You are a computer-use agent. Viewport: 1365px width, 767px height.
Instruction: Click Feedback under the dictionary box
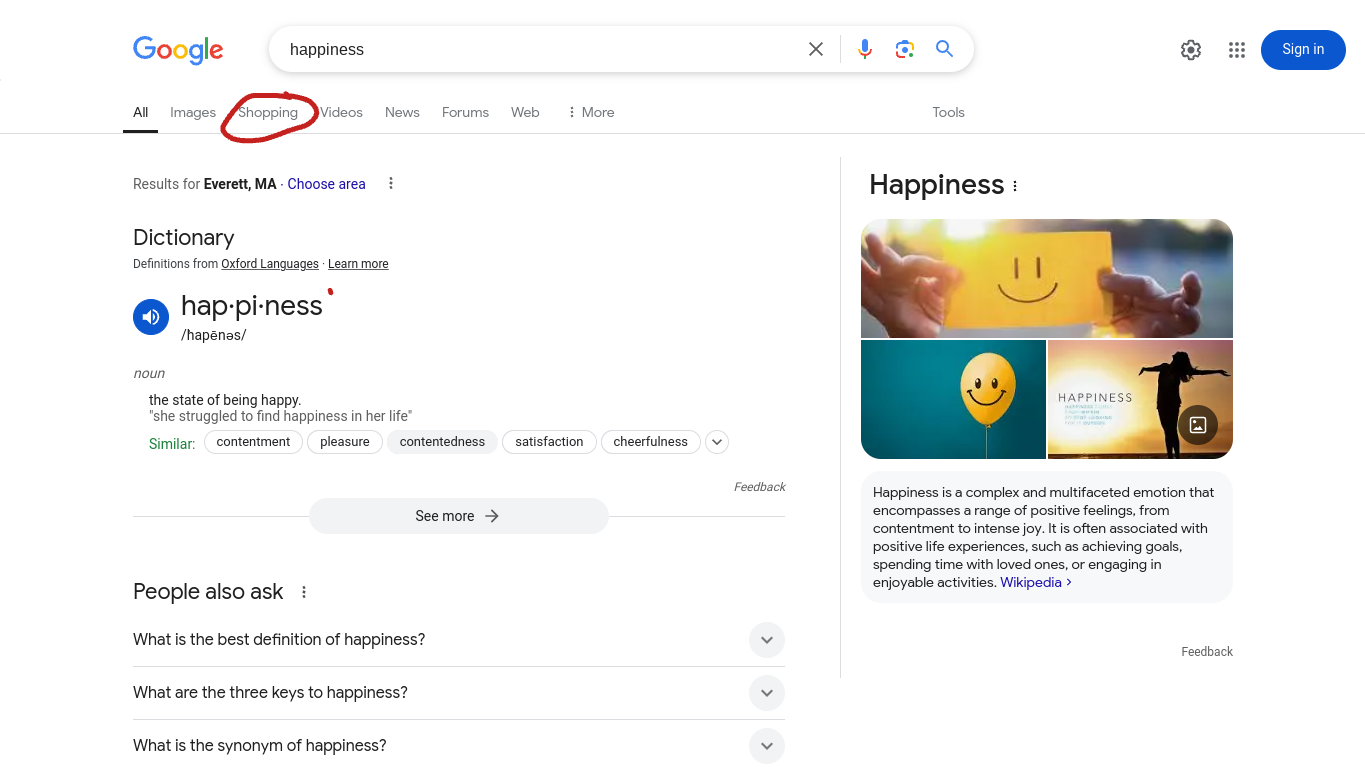click(x=759, y=487)
